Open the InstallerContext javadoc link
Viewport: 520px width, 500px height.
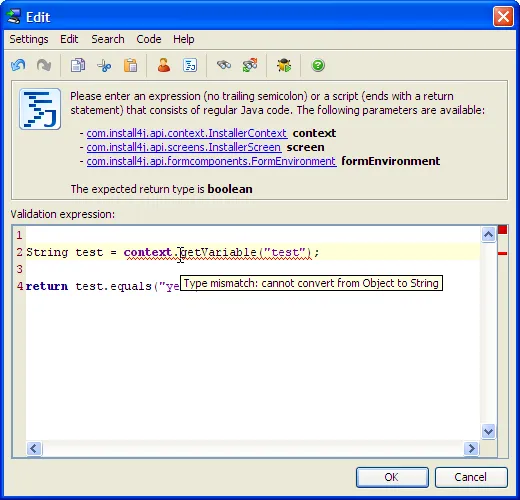click(x=187, y=133)
